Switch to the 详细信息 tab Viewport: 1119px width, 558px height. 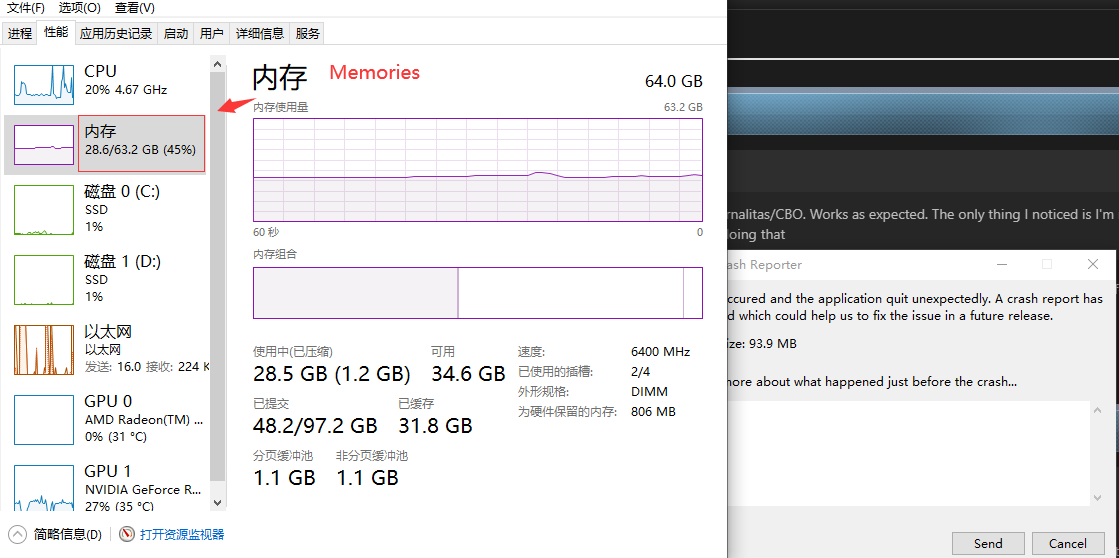click(x=260, y=33)
